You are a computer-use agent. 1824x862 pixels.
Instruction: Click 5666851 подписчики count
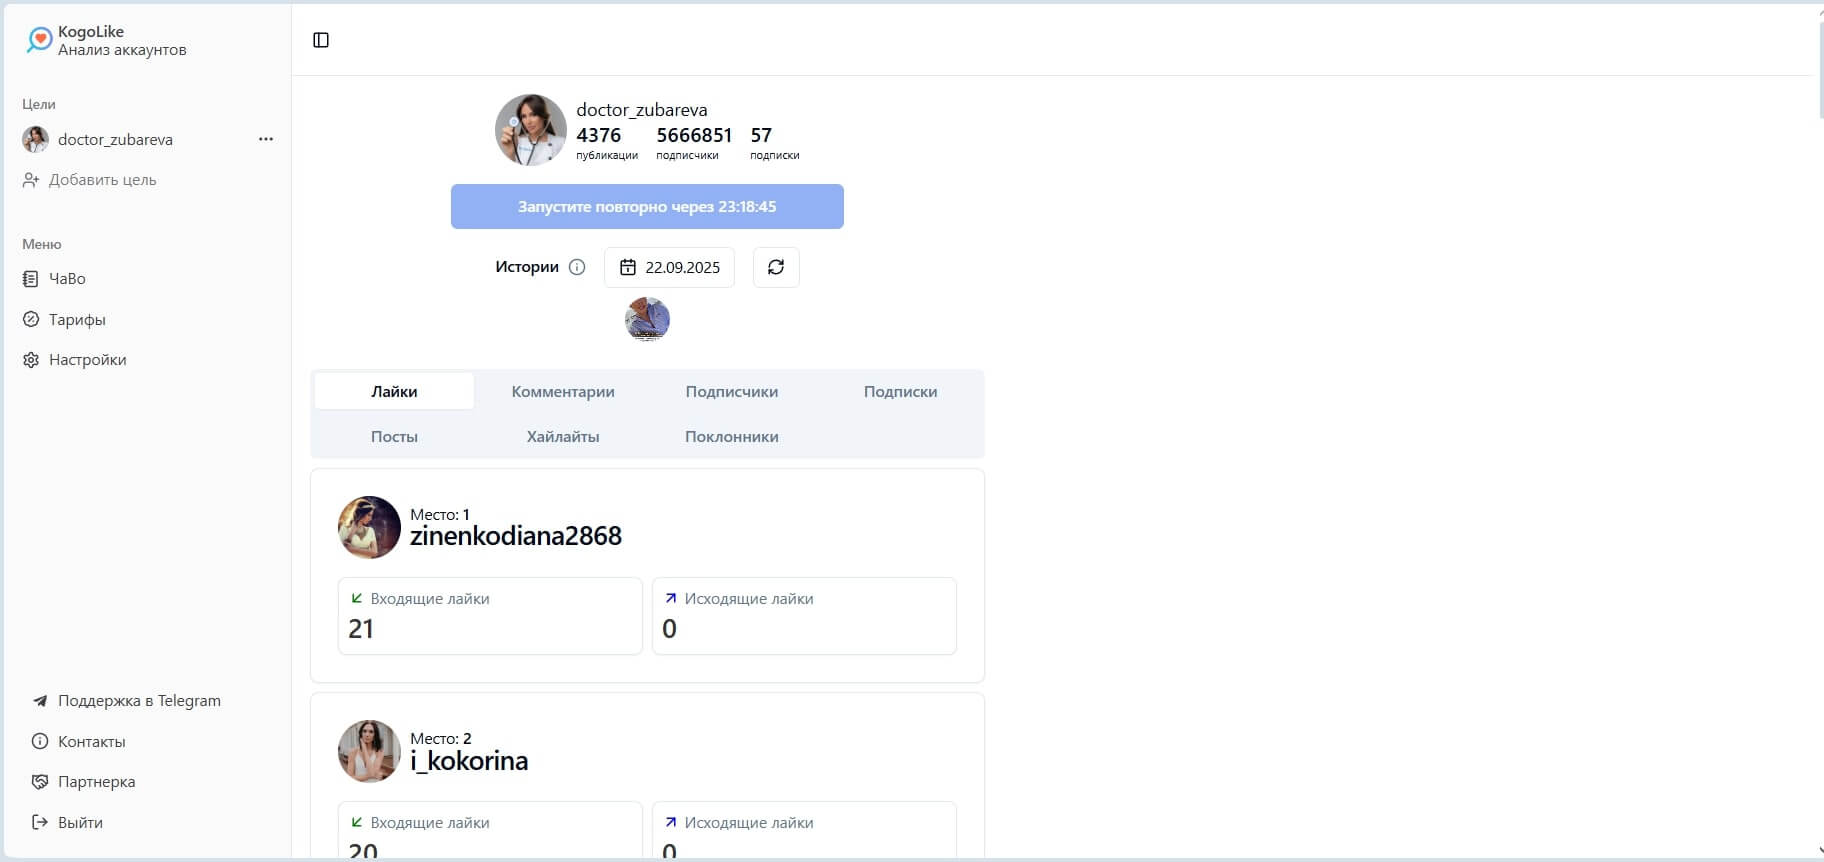pyautogui.click(x=694, y=143)
